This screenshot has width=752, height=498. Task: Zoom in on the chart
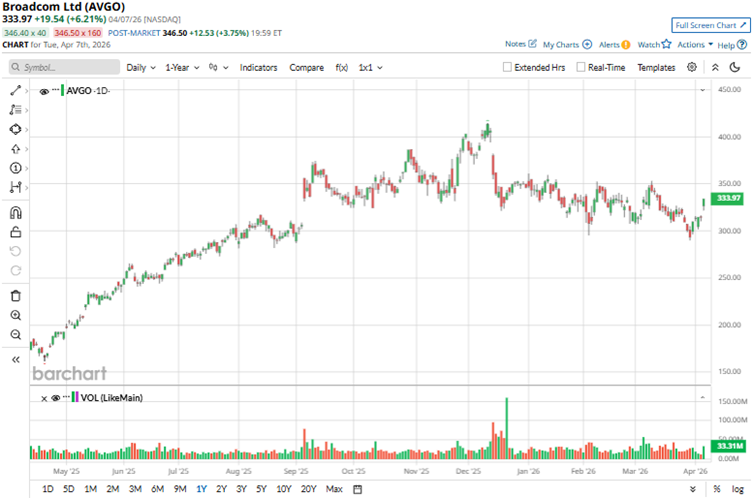click(15, 315)
